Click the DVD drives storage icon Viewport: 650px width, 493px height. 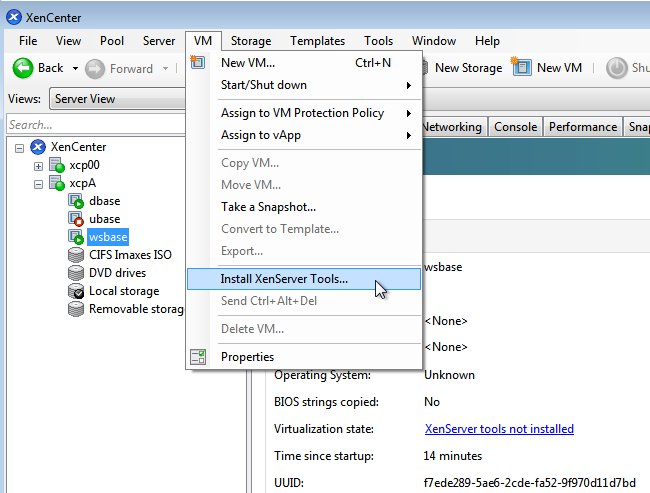click(76, 273)
